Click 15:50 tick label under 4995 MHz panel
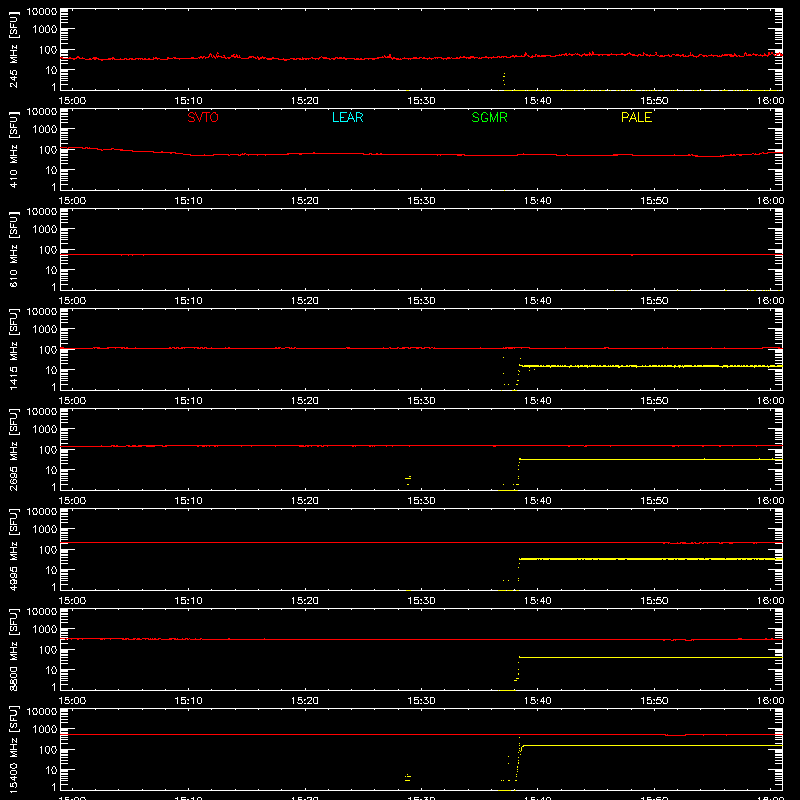This screenshot has width=800, height=800. pyautogui.click(x=654, y=601)
